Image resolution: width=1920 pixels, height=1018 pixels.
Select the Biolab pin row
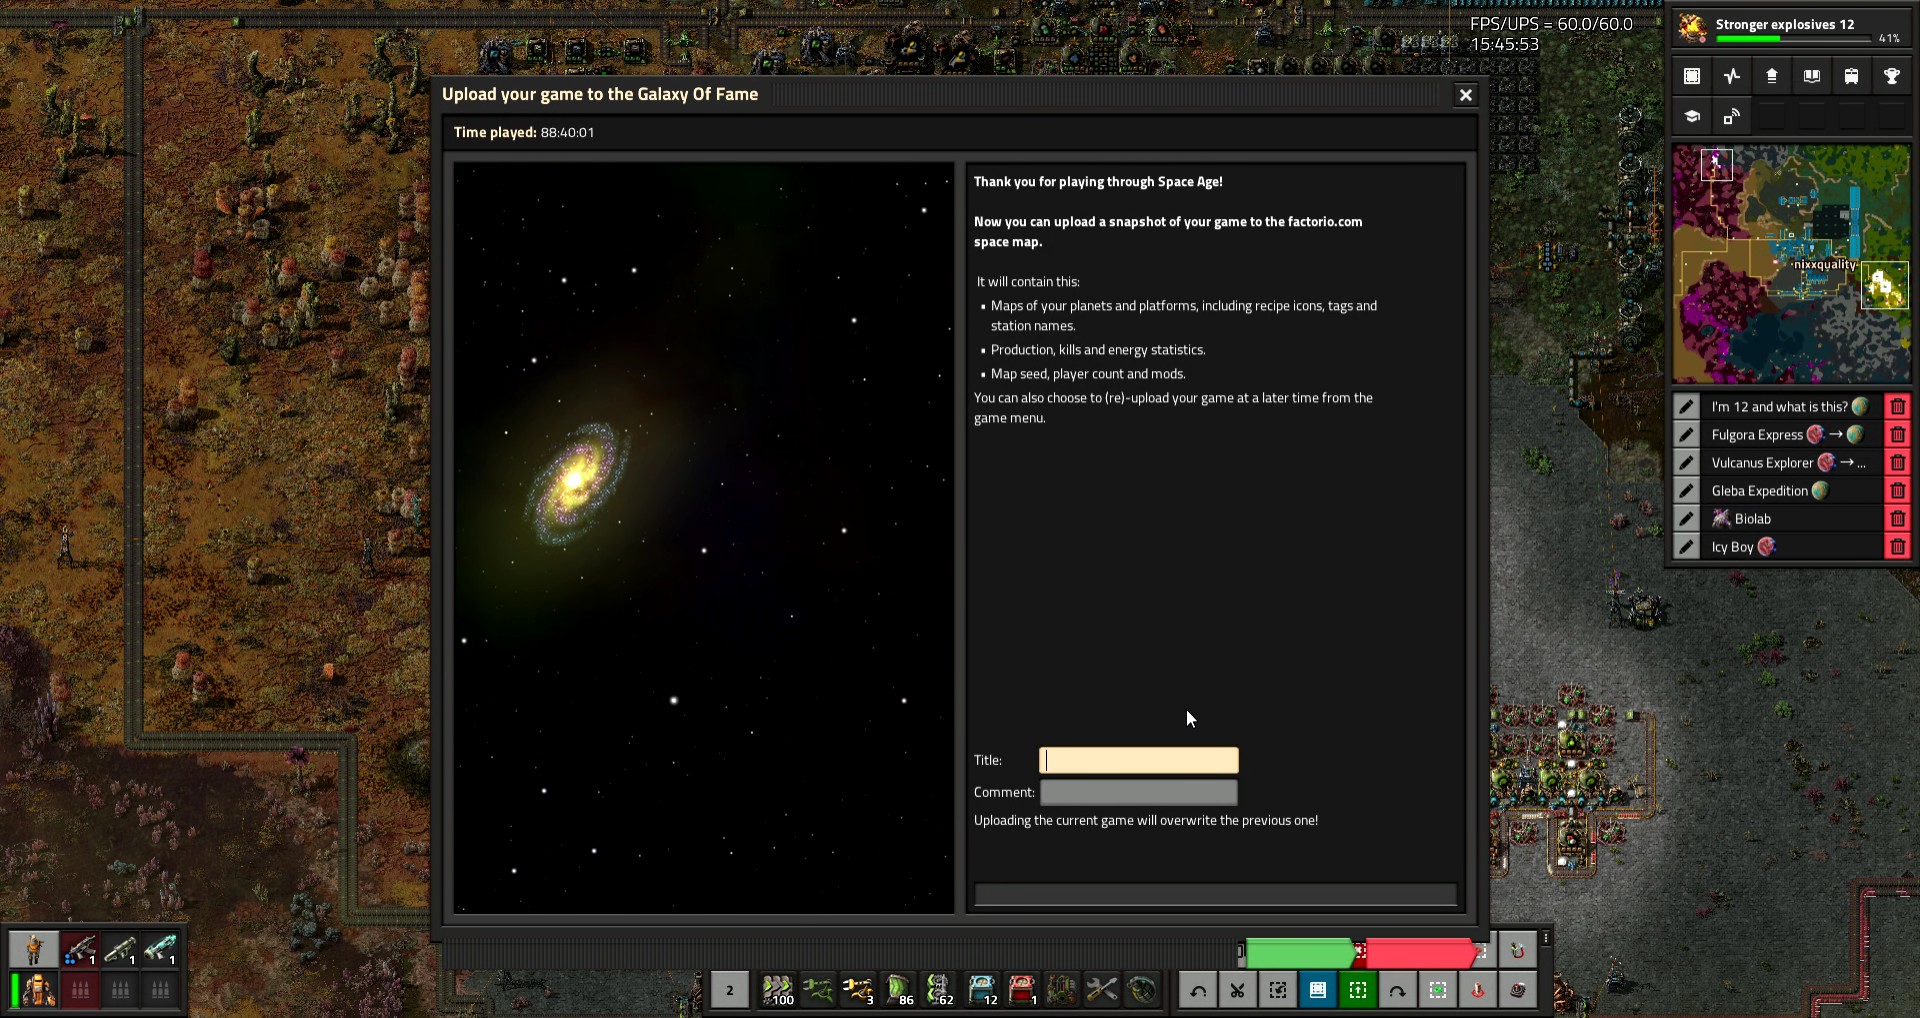point(1791,519)
